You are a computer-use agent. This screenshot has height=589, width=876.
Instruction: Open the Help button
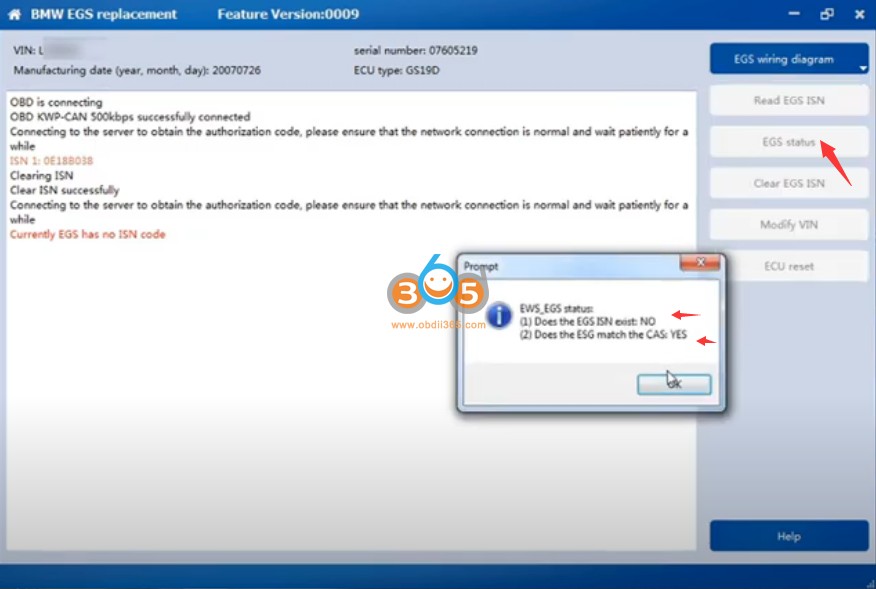(788, 536)
